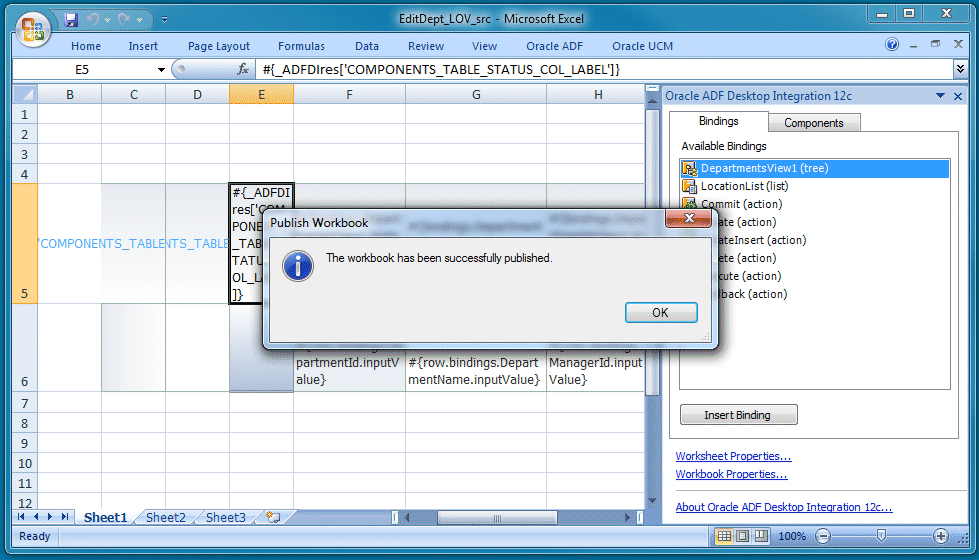
Task: Select Normal view in status bar
Action: (724, 536)
